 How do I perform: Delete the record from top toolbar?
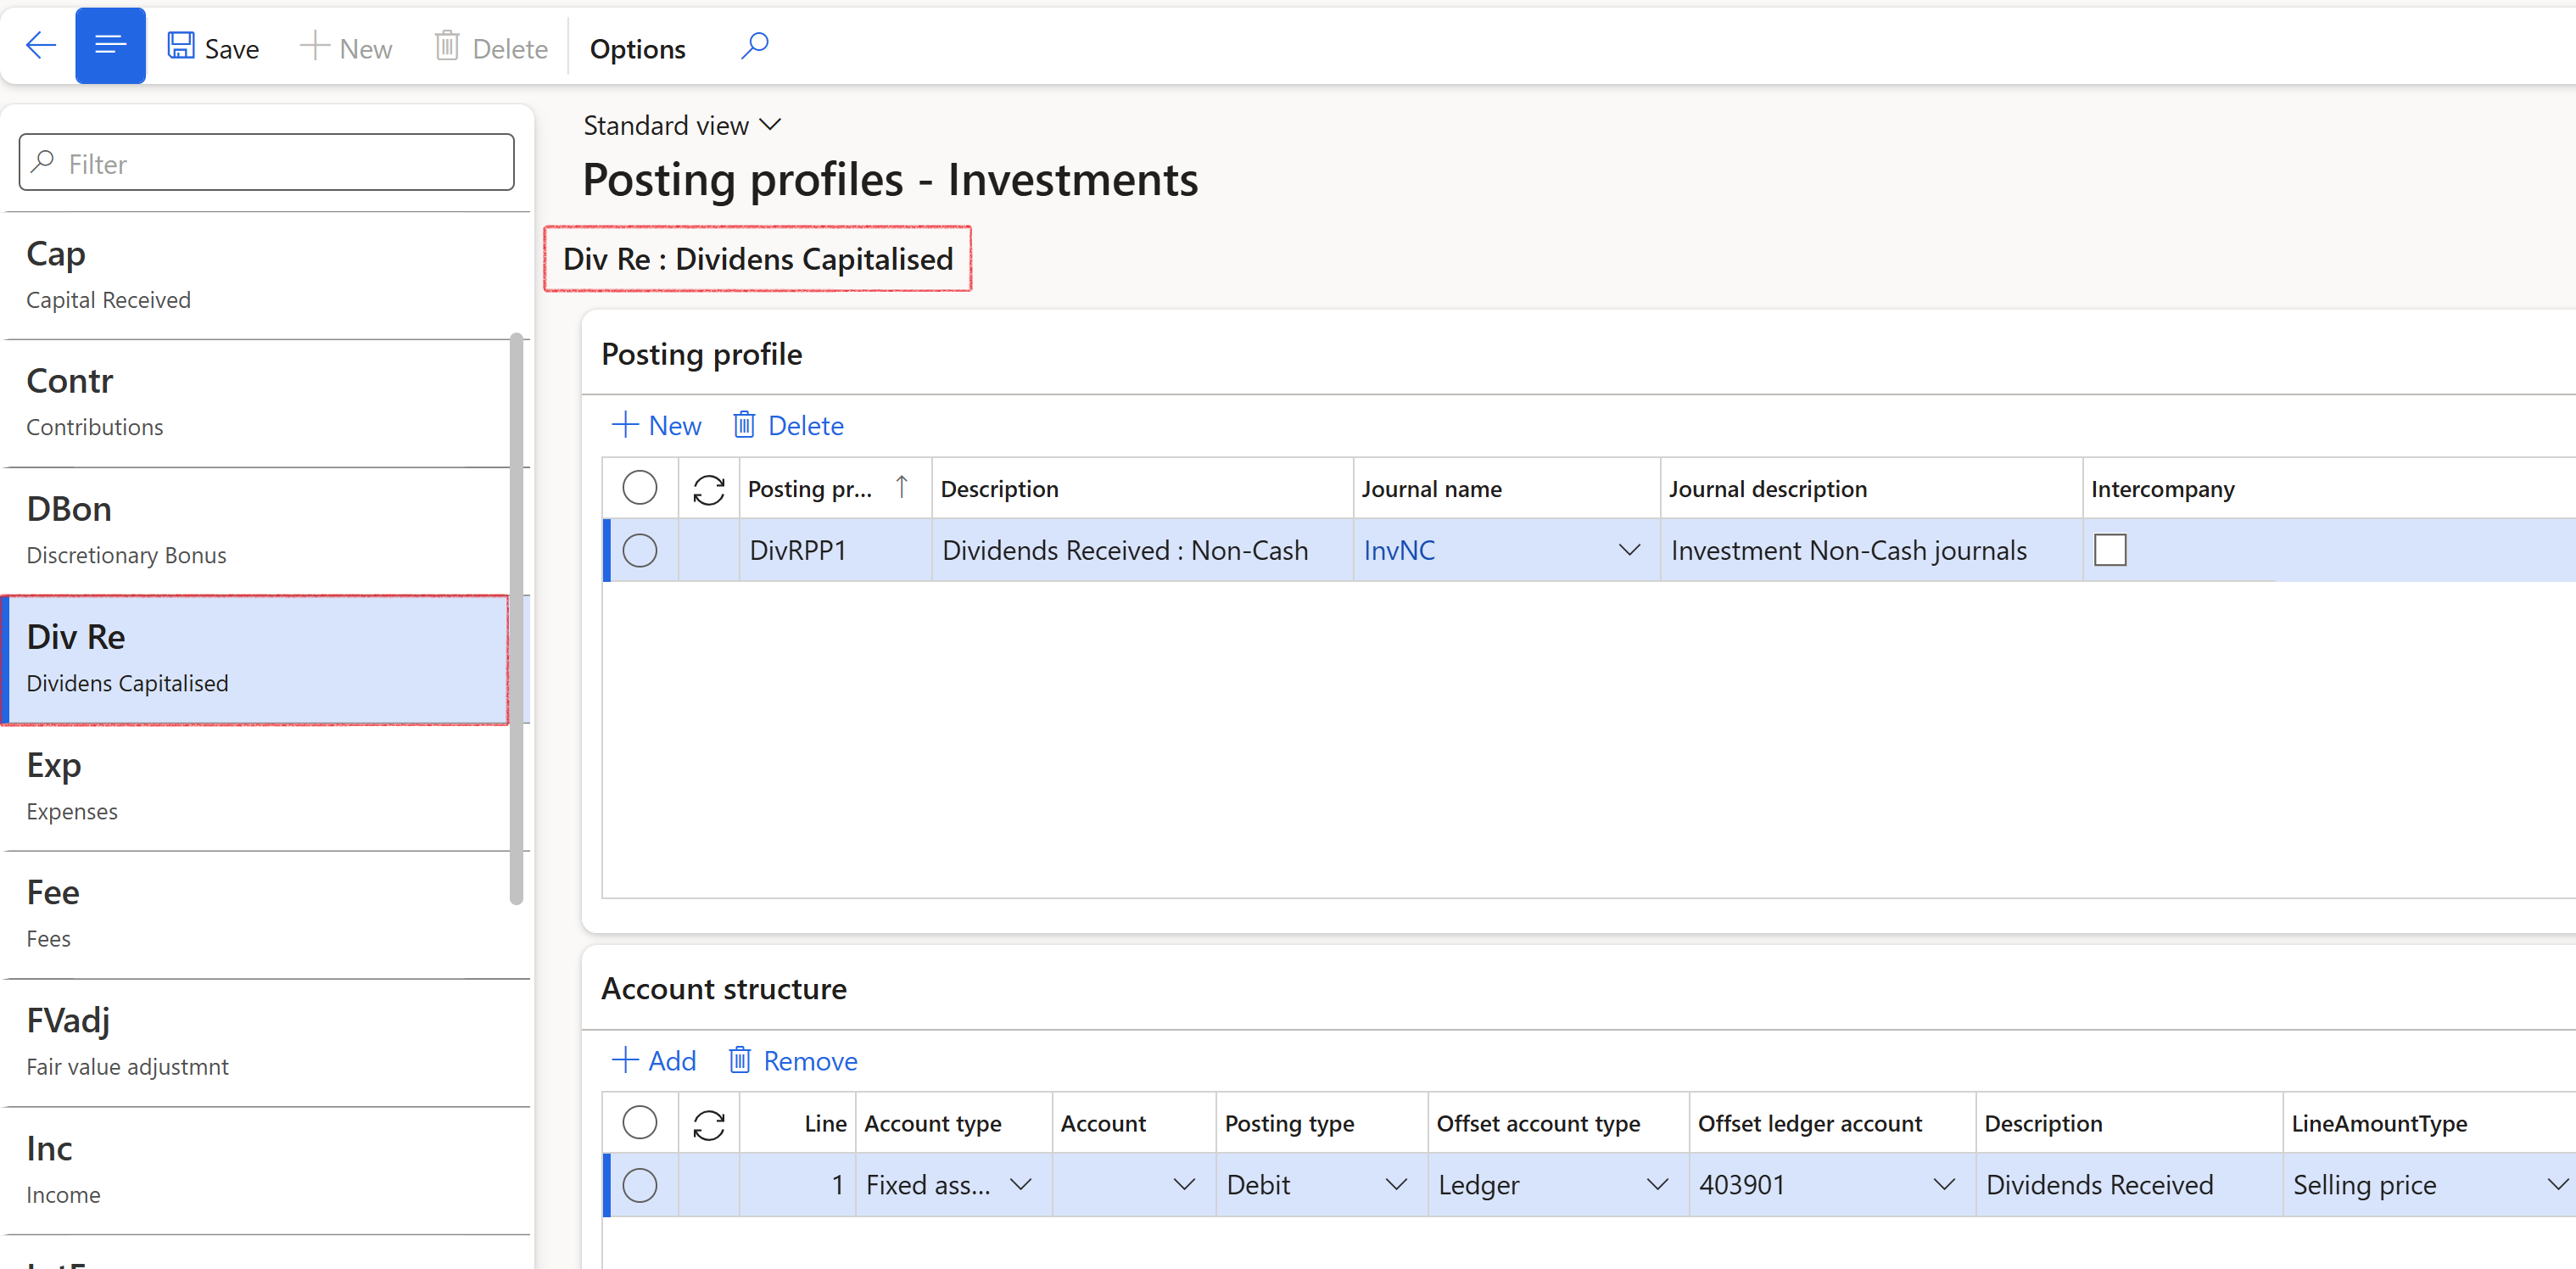491,48
